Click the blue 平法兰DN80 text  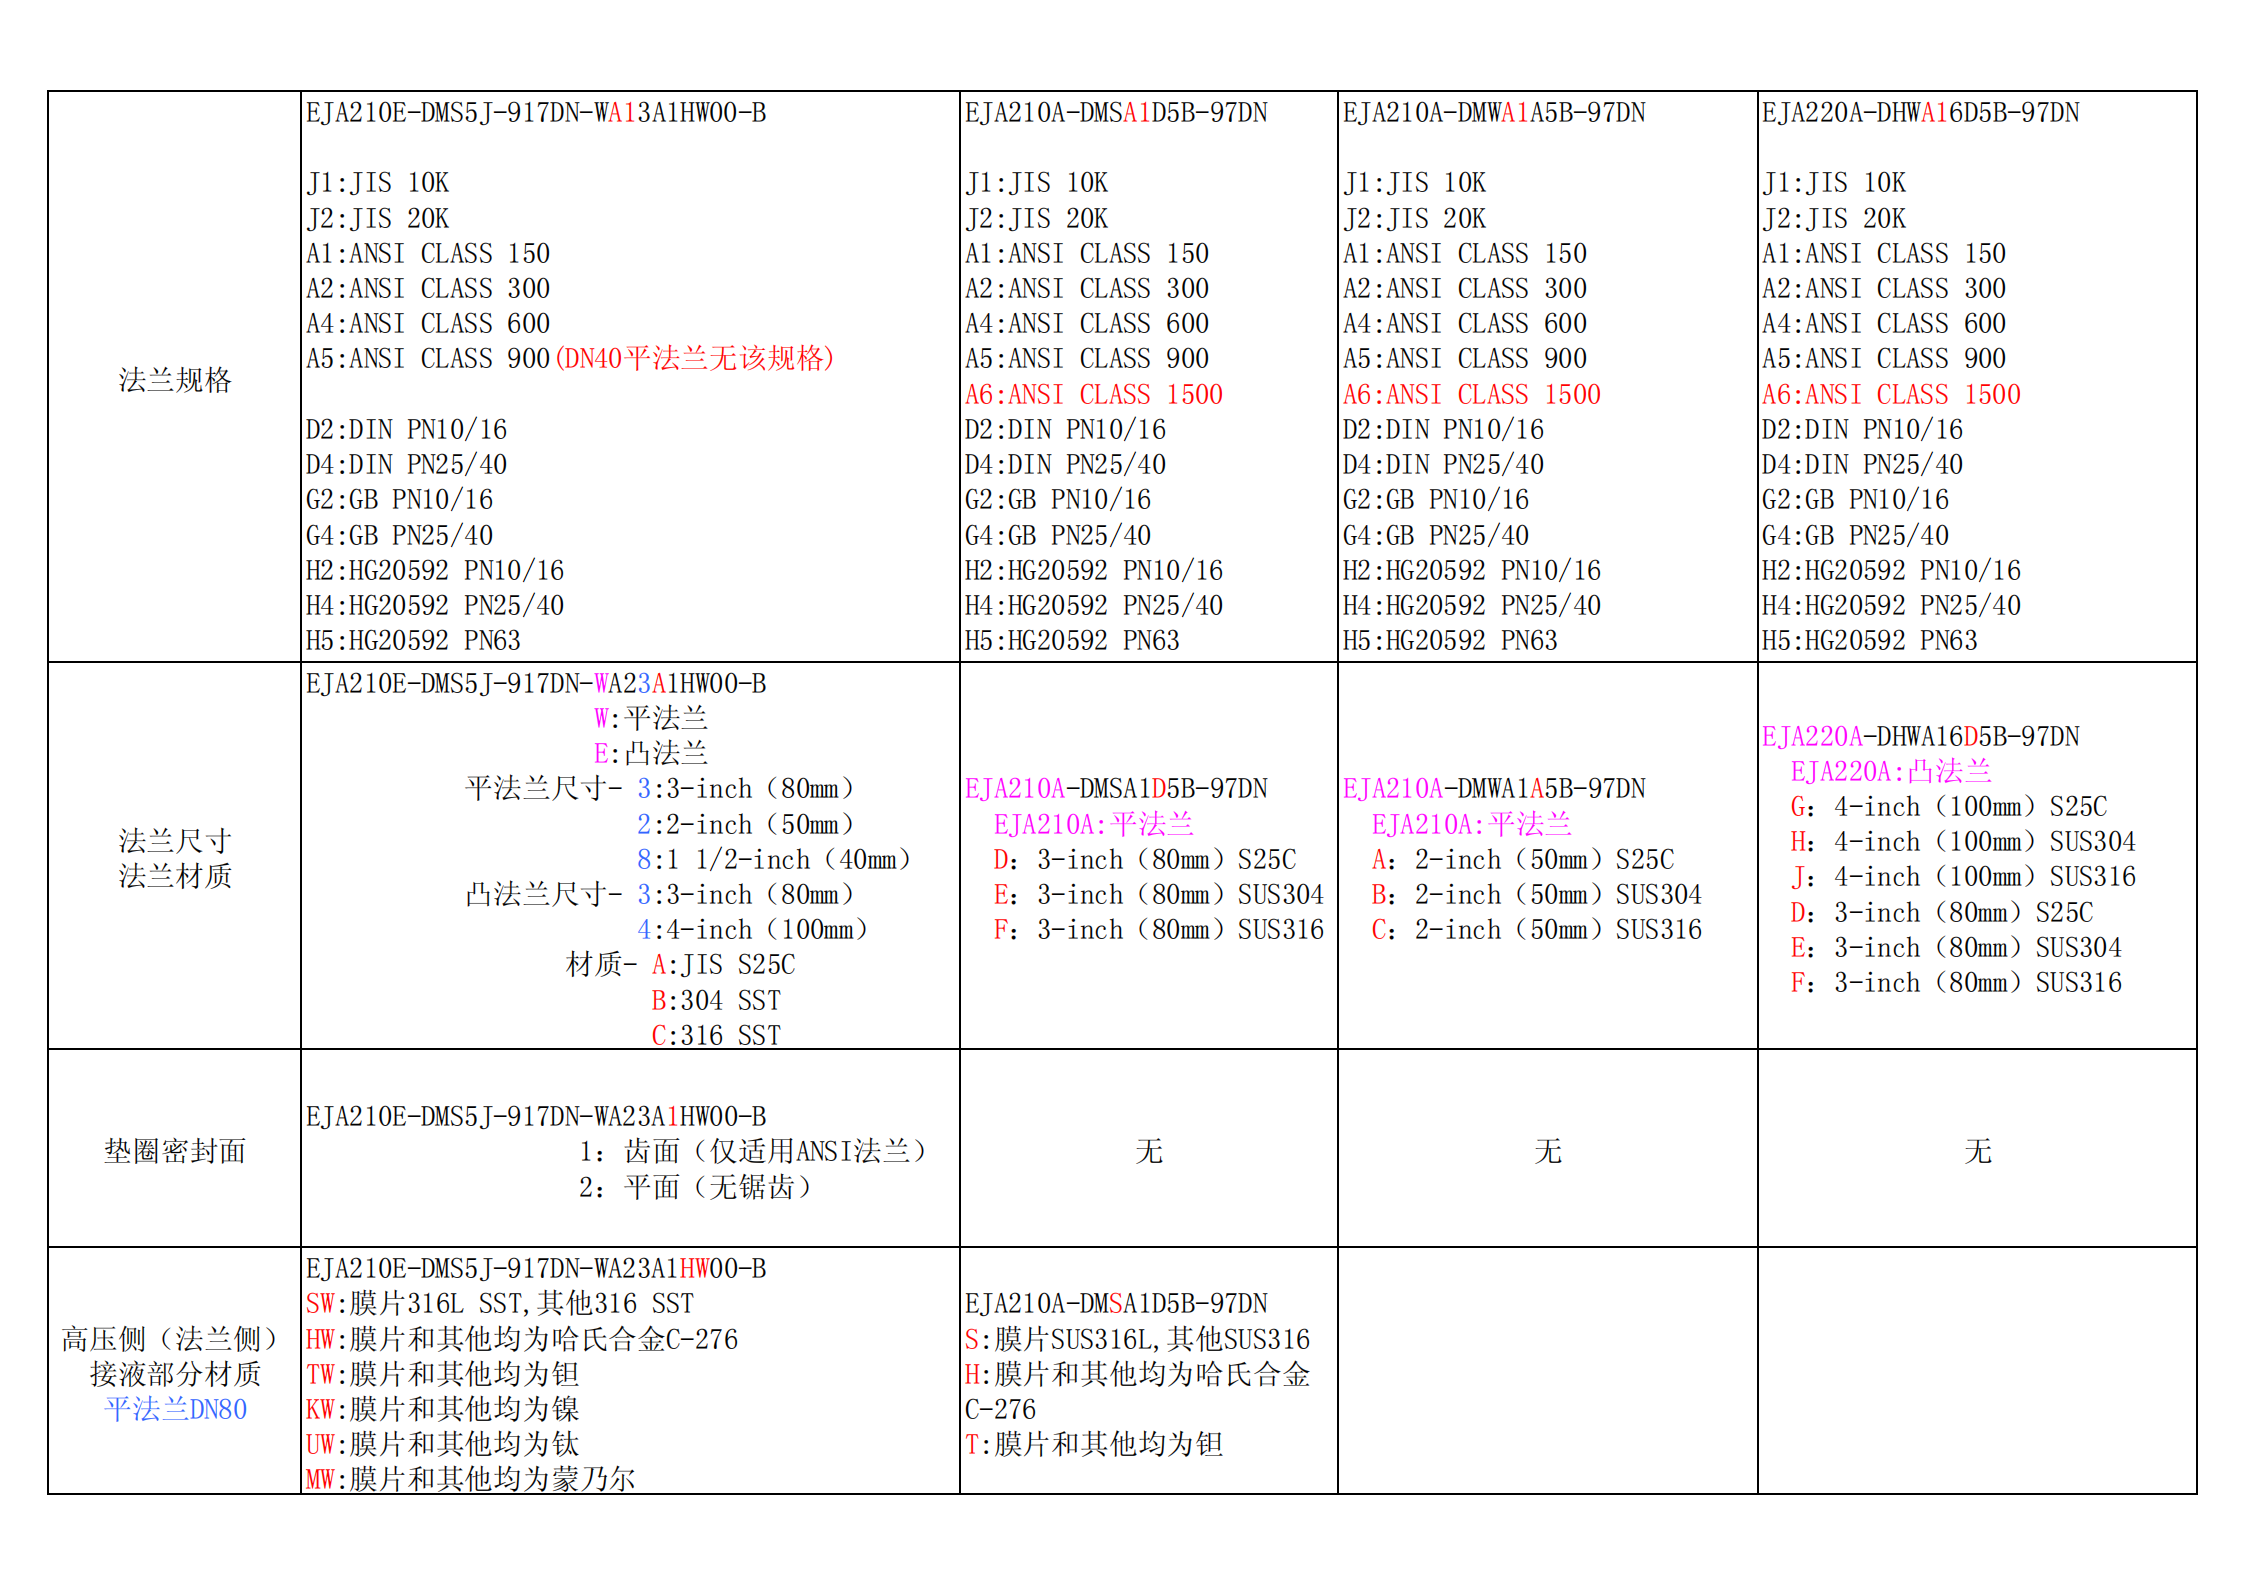coord(175,1409)
